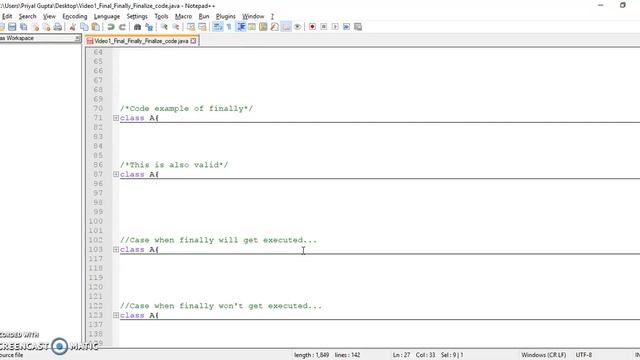Expand the folded class at line 71
640x360 pixels.
(x=116, y=118)
